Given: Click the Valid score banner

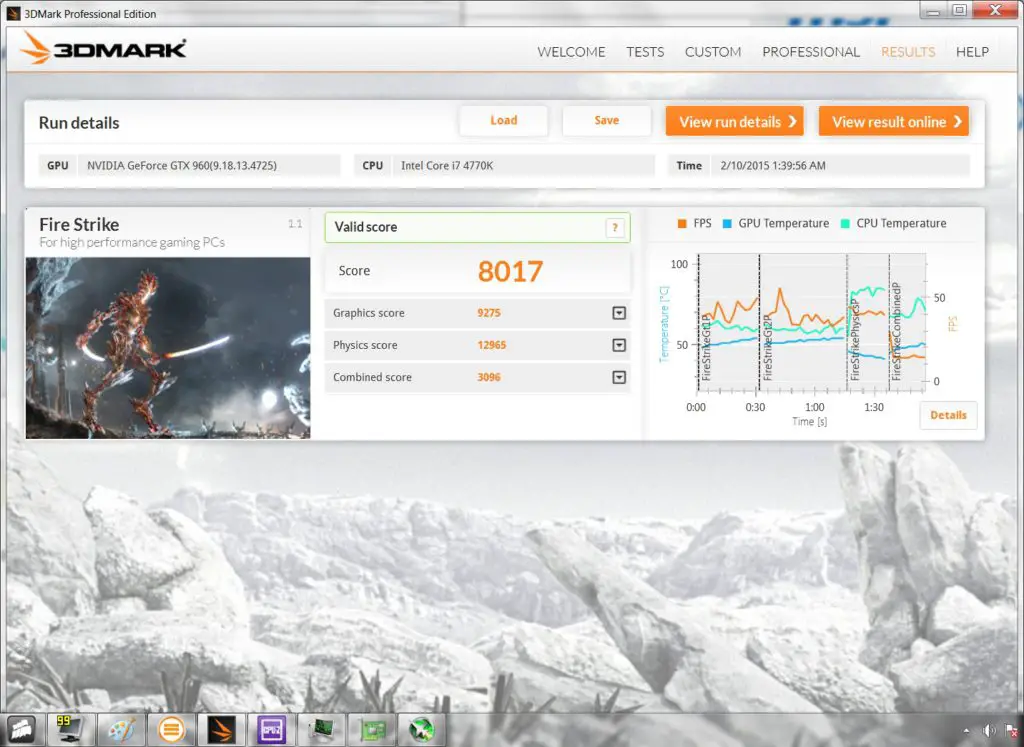Looking at the screenshot, I should pos(477,227).
